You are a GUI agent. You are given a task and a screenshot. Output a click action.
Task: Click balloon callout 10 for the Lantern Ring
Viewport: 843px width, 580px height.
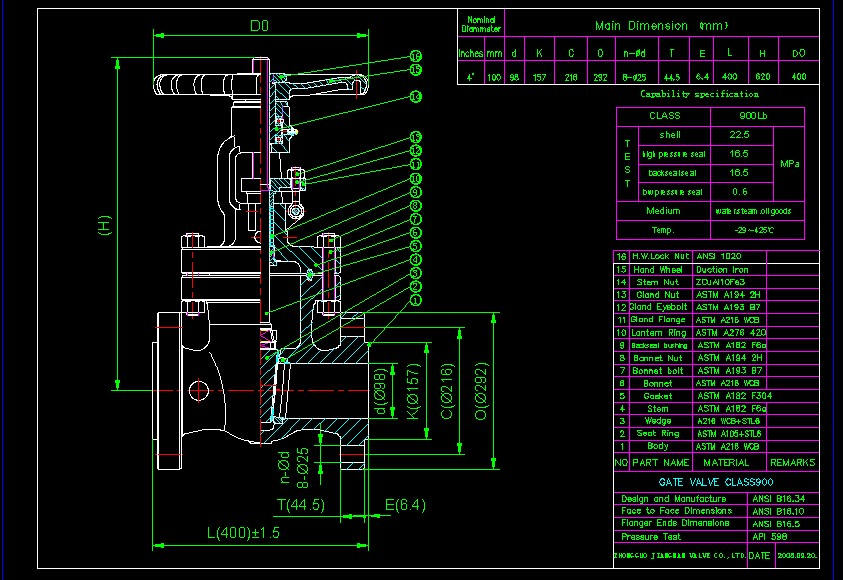click(415, 178)
